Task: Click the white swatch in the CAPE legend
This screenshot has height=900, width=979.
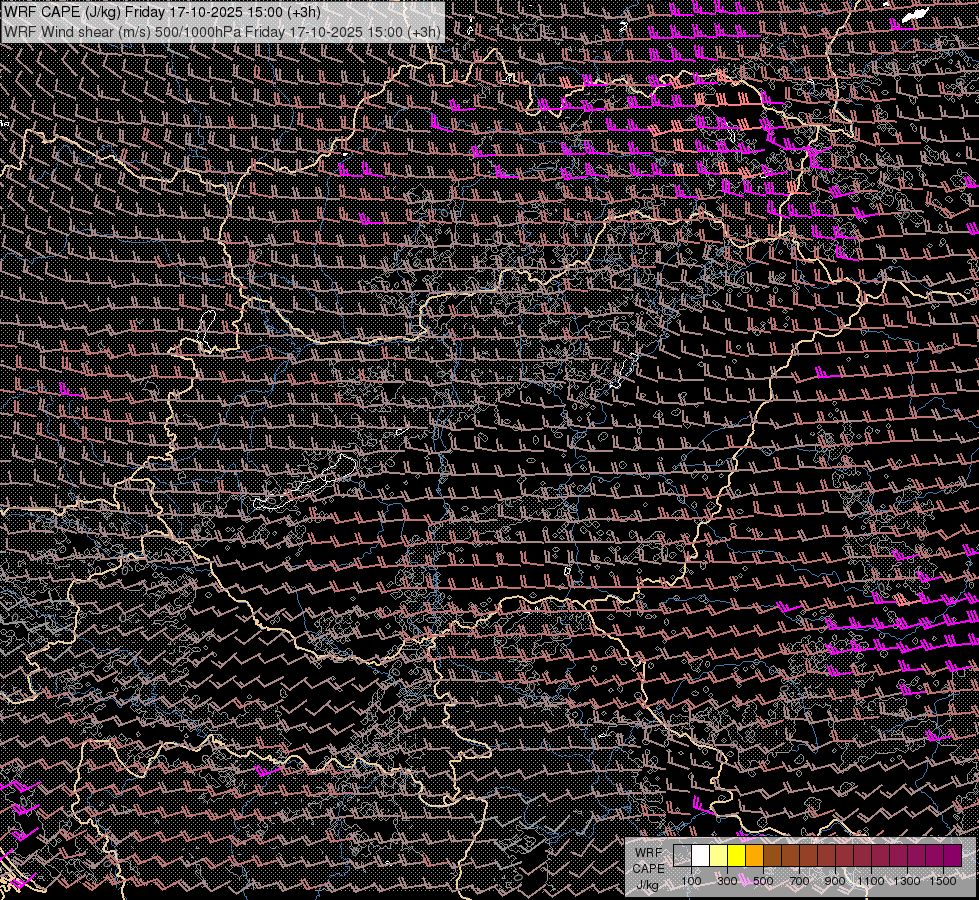Action: click(x=700, y=856)
